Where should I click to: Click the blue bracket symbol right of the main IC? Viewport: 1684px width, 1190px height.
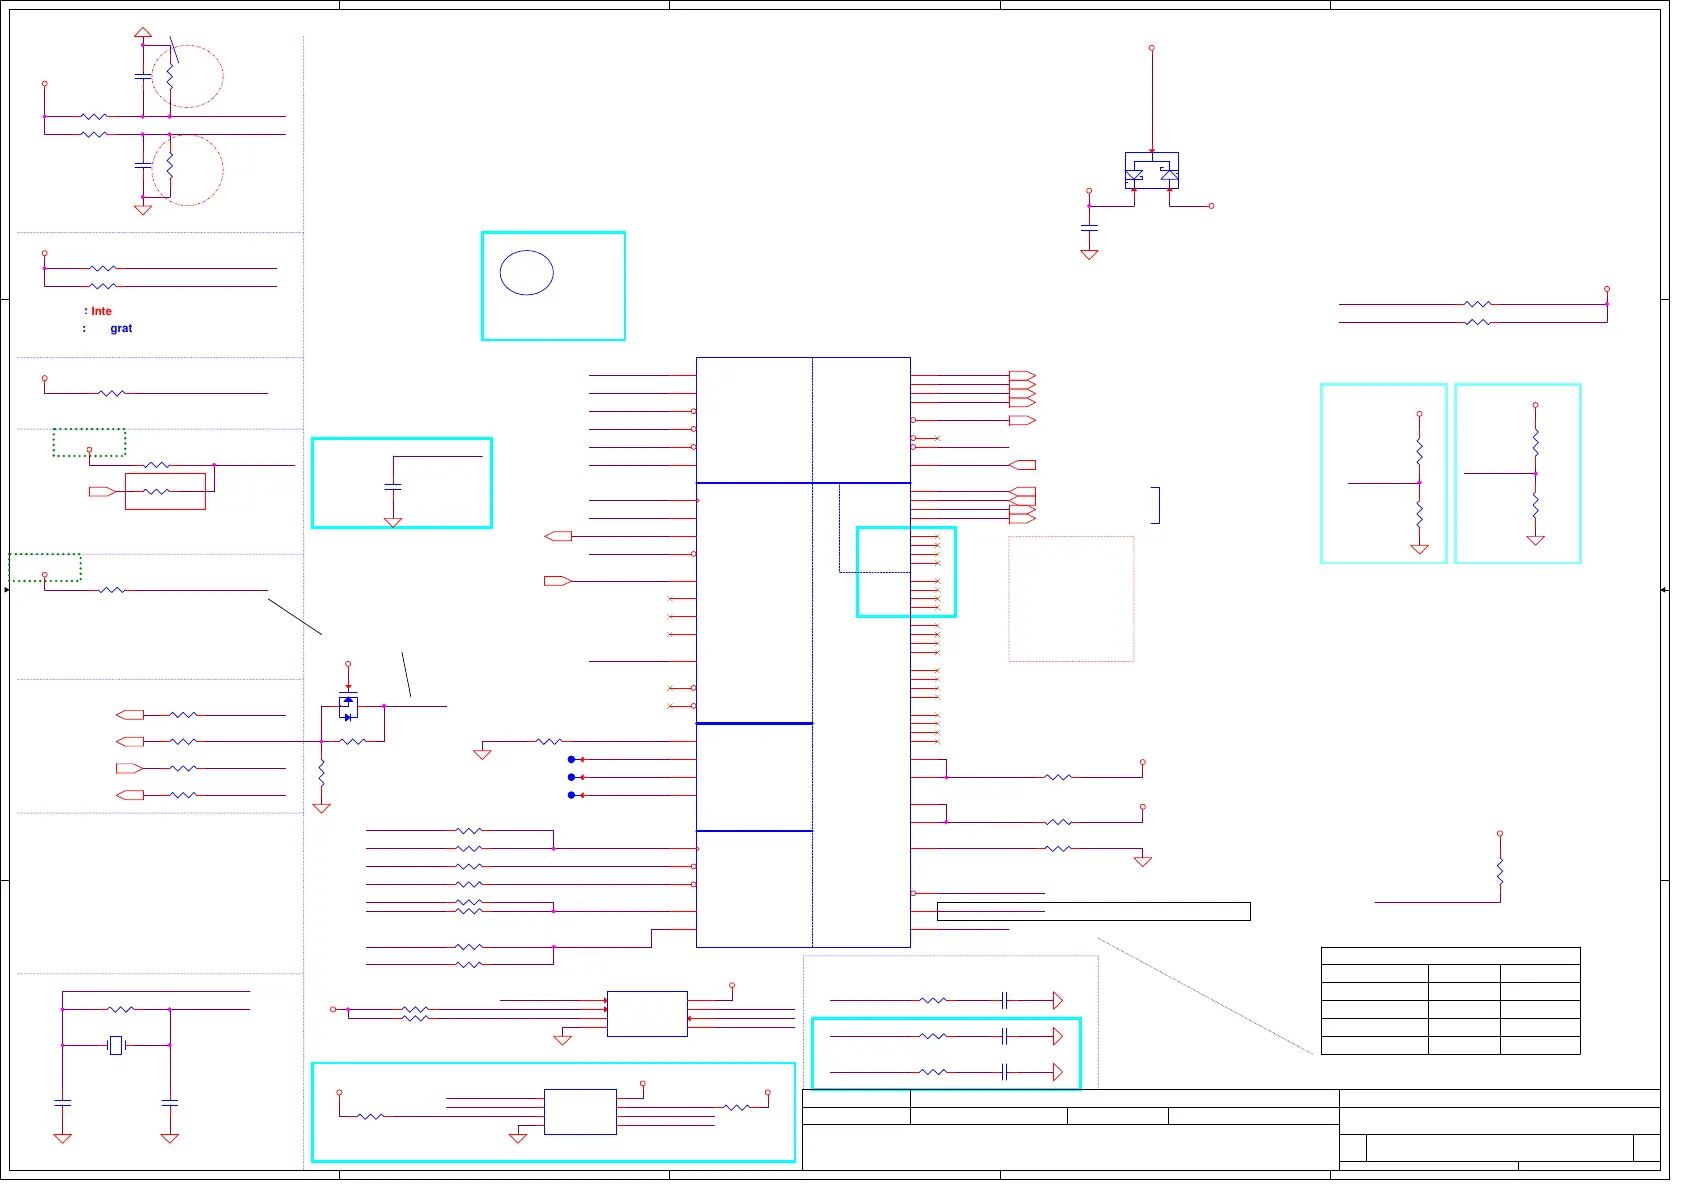[1156, 505]
